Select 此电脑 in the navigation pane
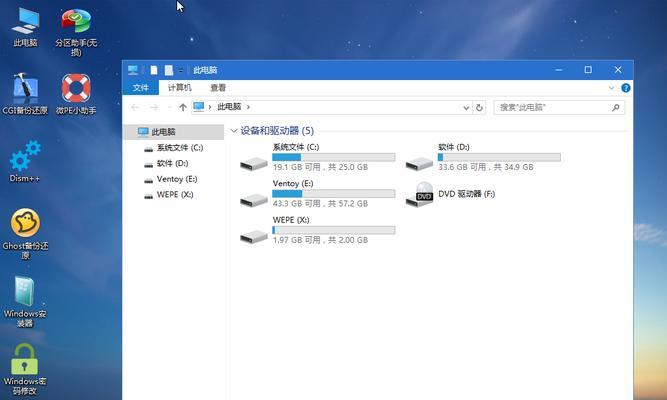This screenshot has width=667, height=400. pos(174,132)
